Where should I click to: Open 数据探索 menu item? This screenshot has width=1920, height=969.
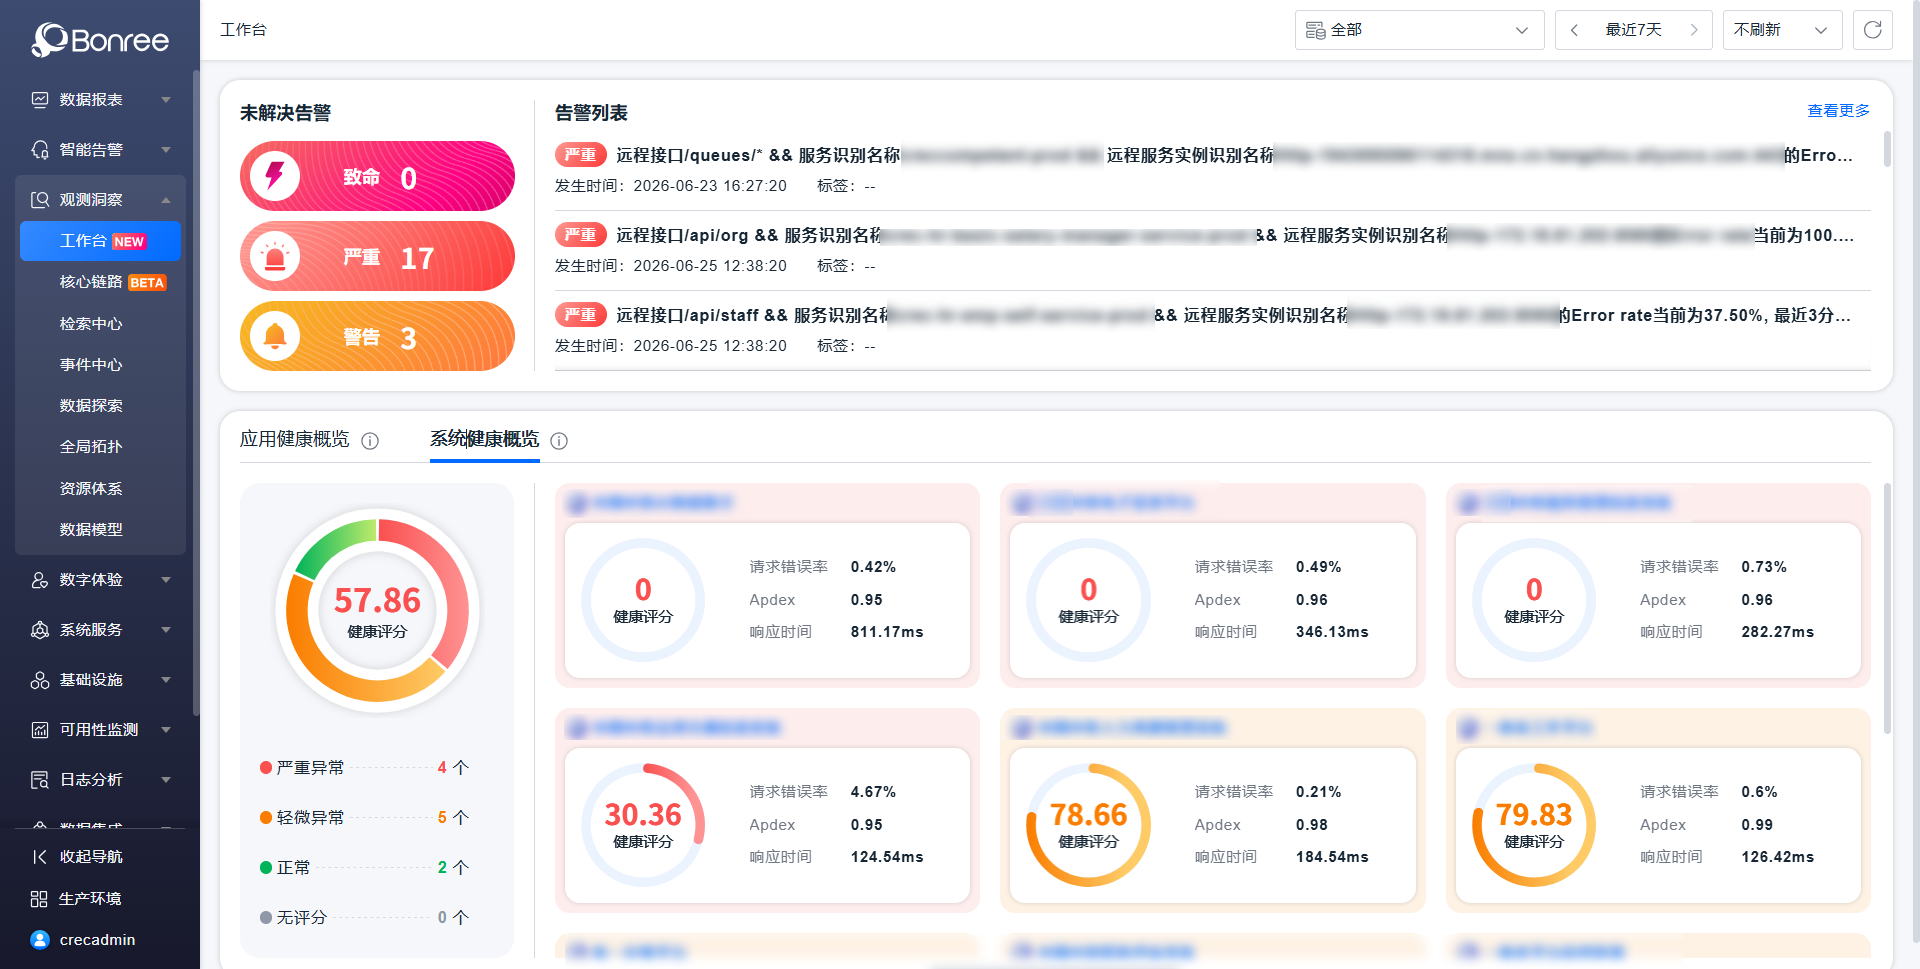[100, 406]
